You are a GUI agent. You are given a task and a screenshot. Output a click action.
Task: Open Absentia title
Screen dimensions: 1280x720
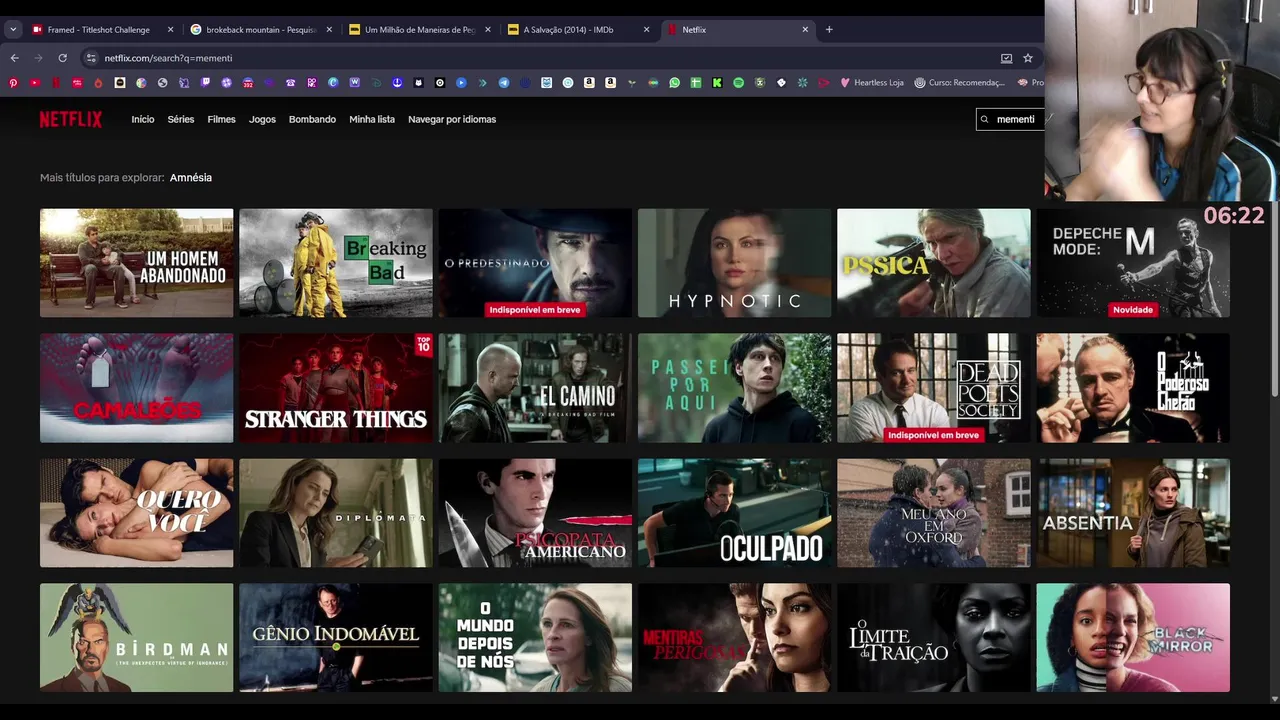[1133, 513]
